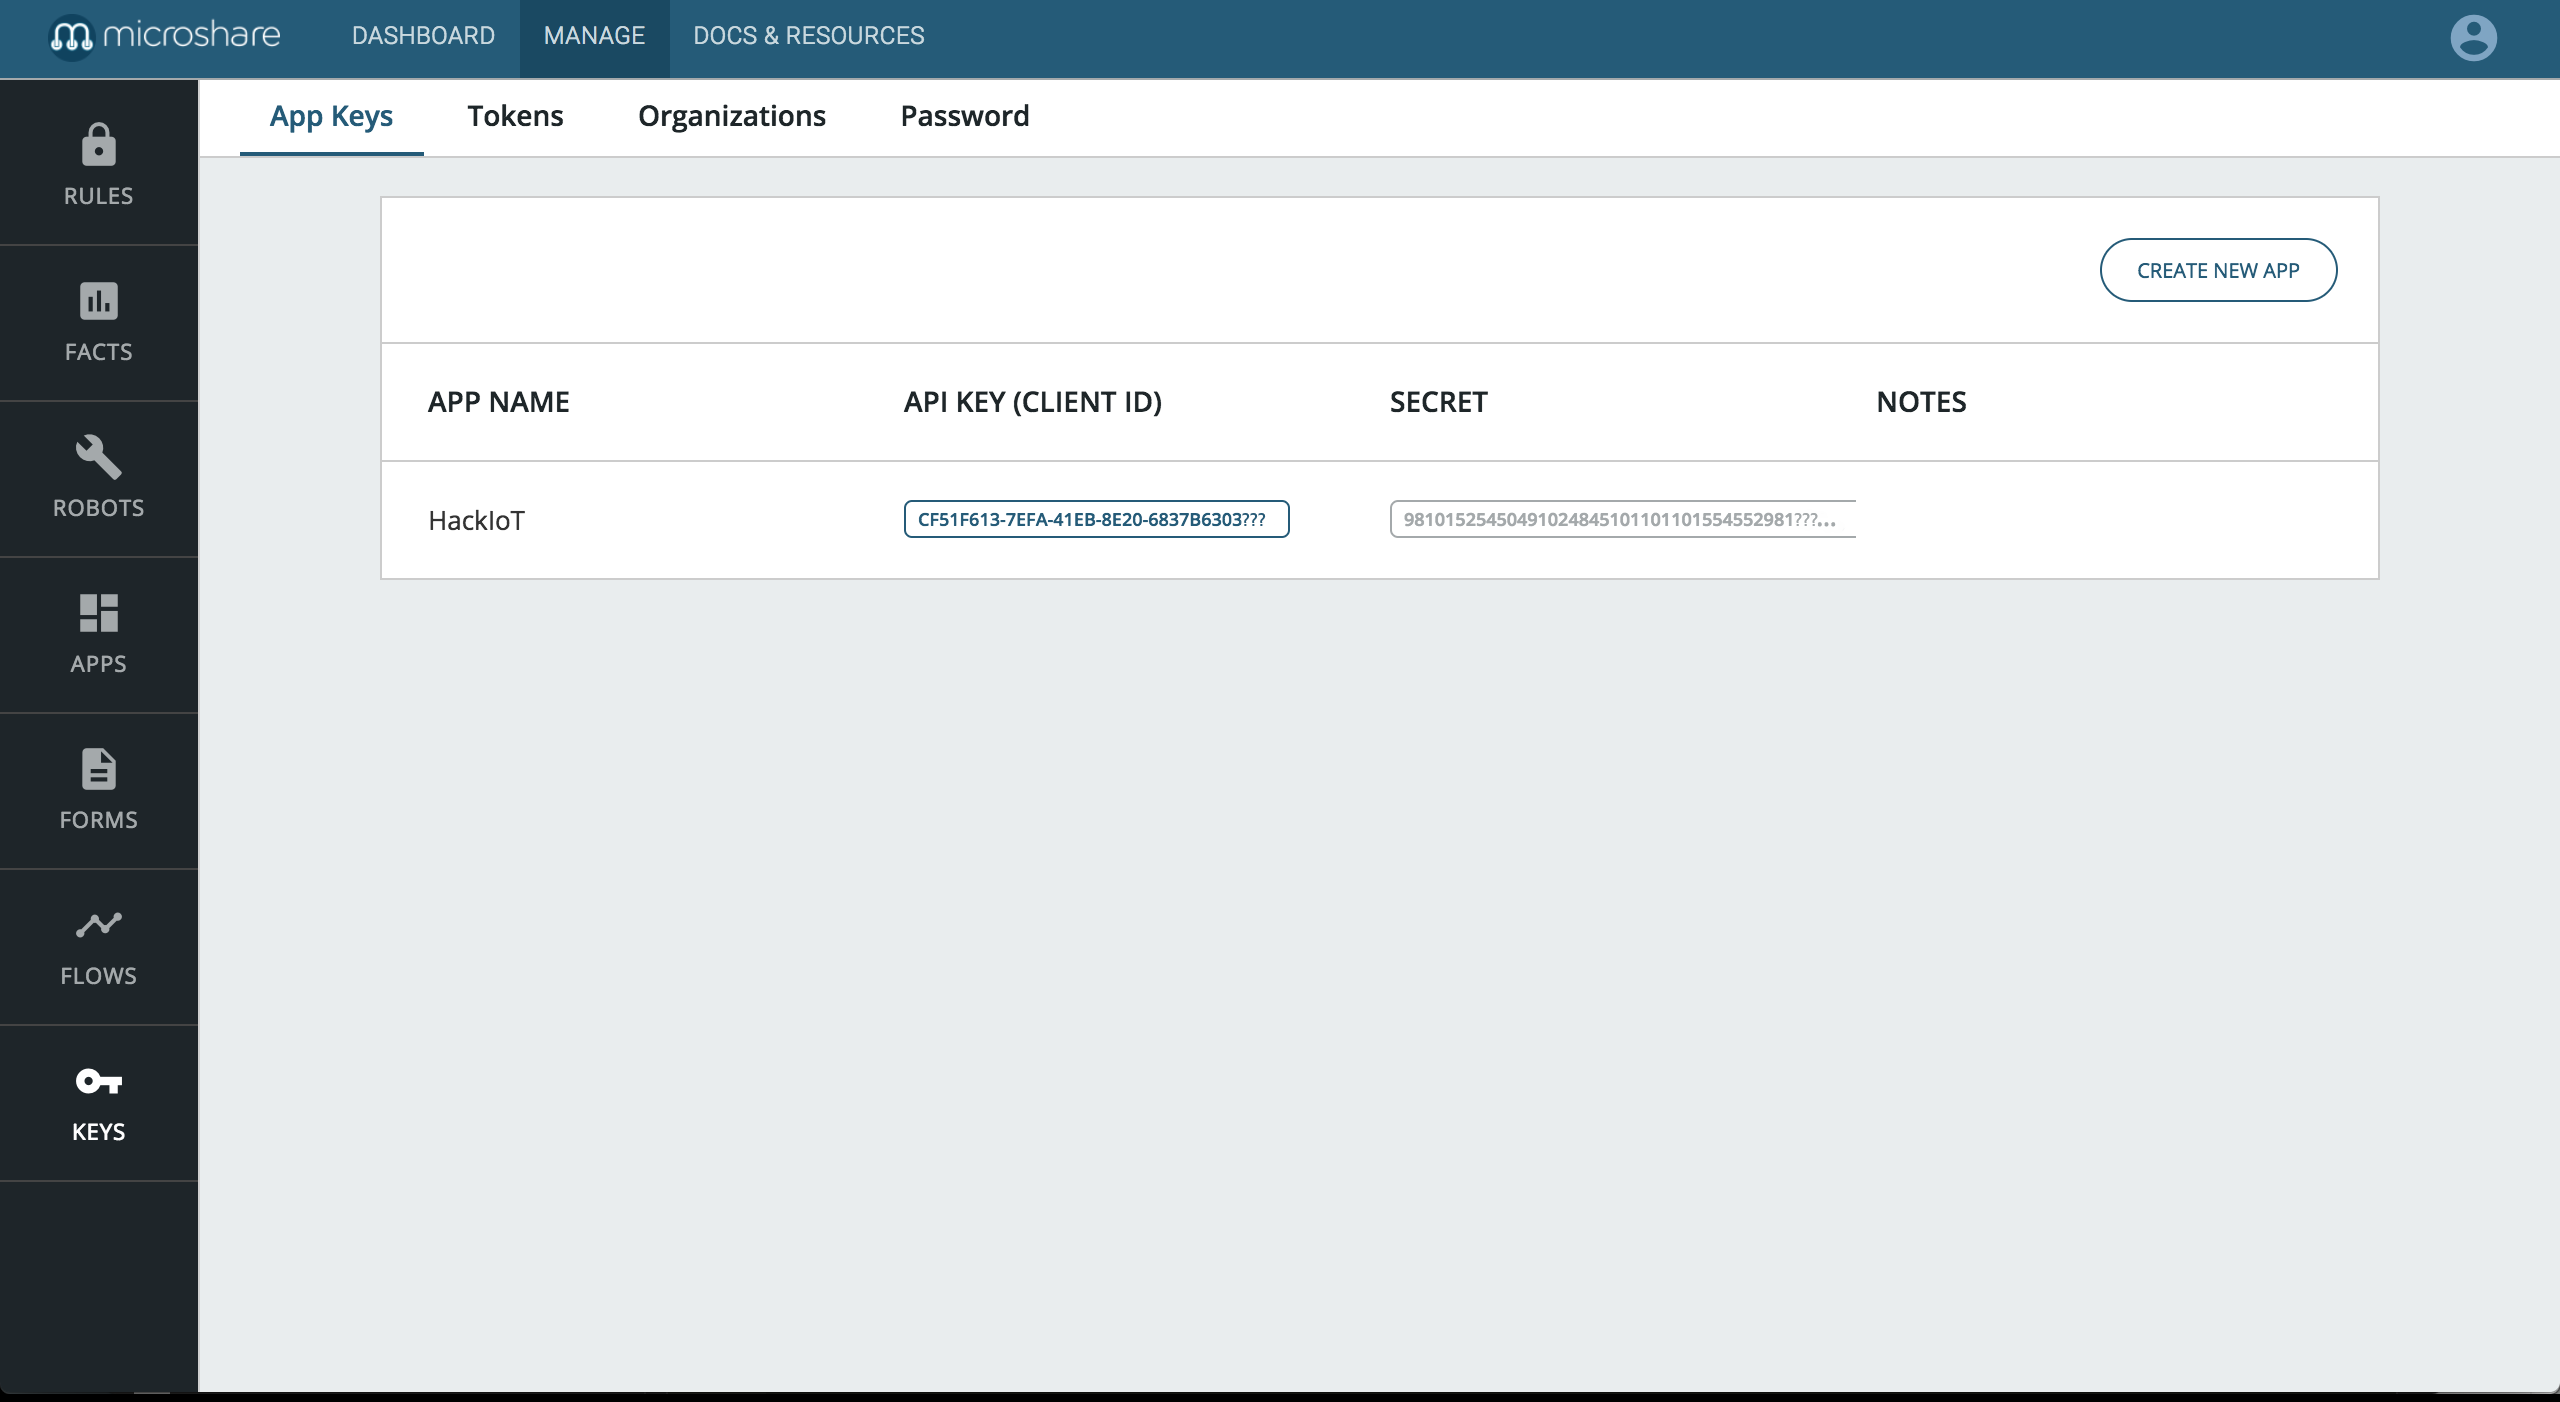This screenshot has width=2560, height=1402.
Task: Open the Apps grid icon
Action: pos(98,613)
